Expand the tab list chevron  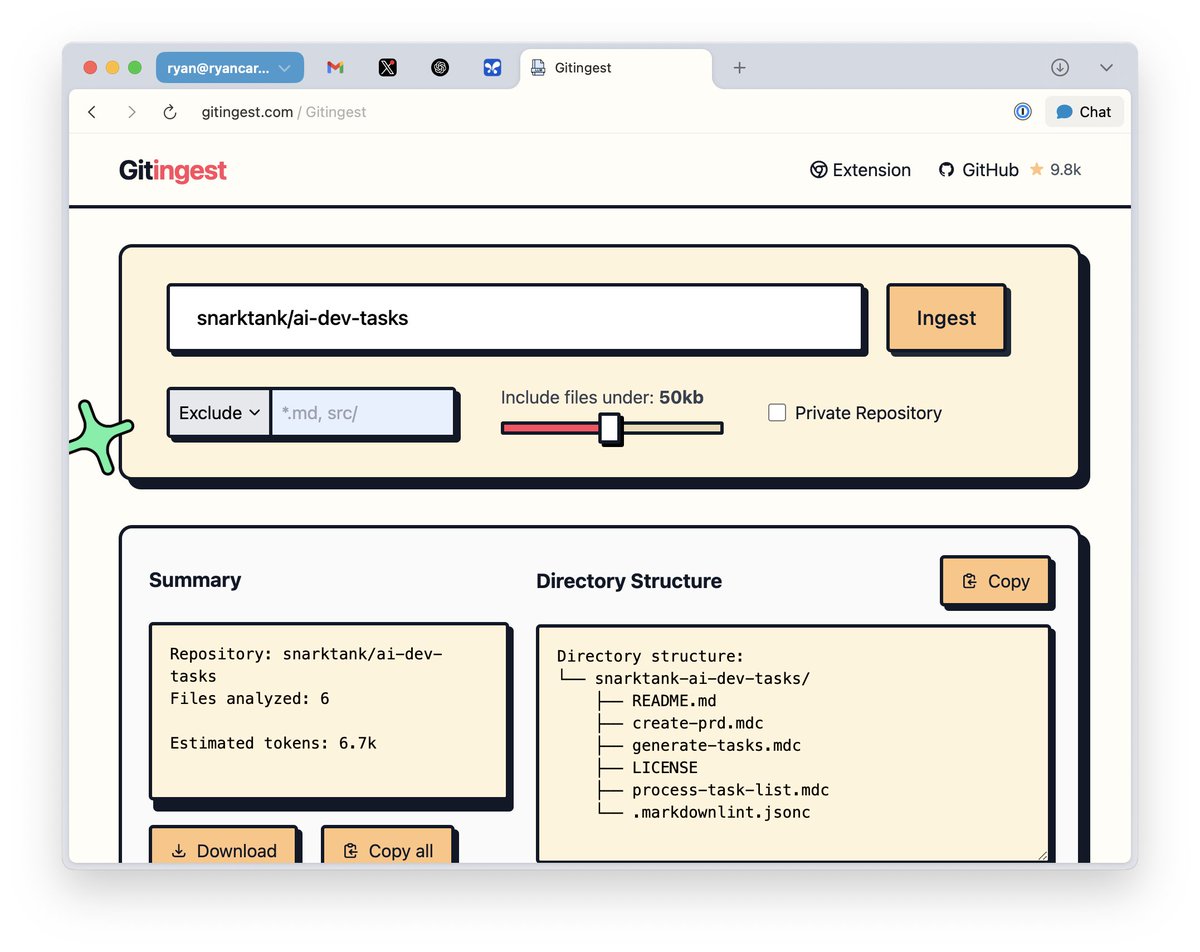point(1106,68)
